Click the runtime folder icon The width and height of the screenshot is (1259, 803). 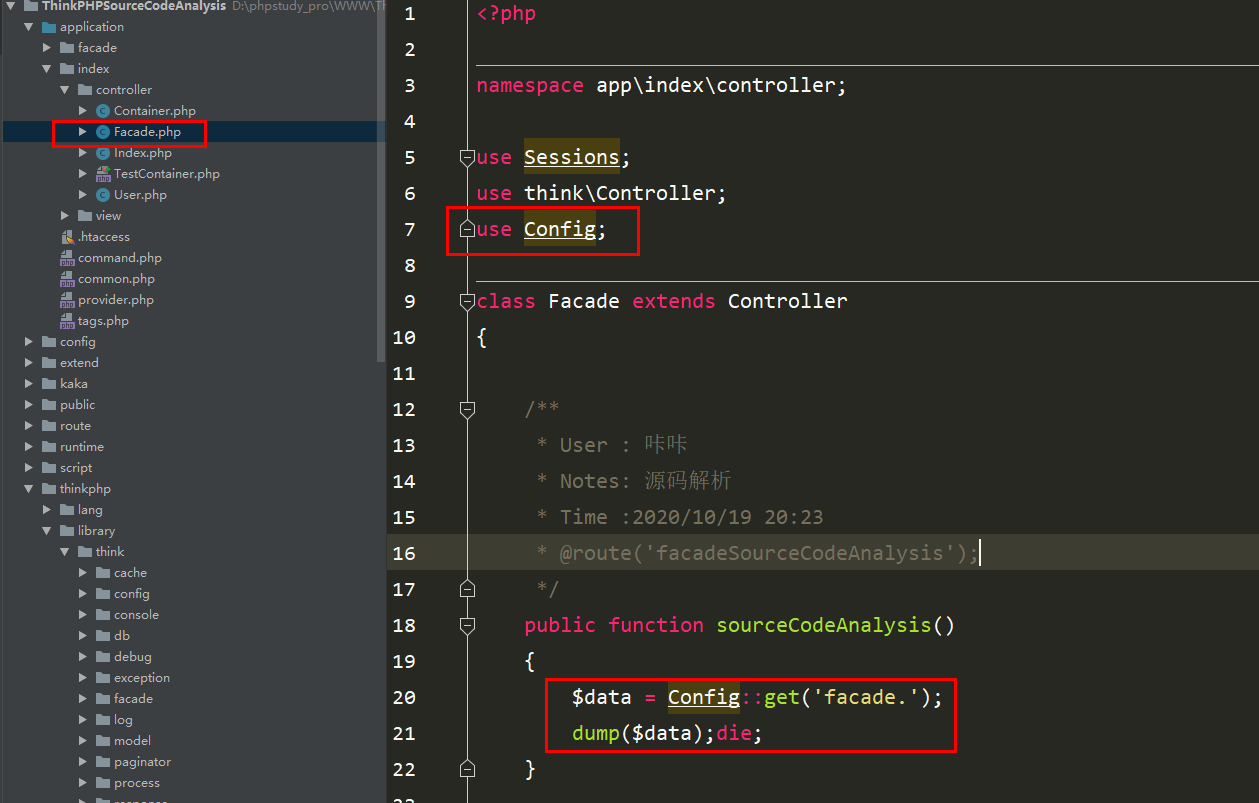pyautogui.click(x=49, y=447)
